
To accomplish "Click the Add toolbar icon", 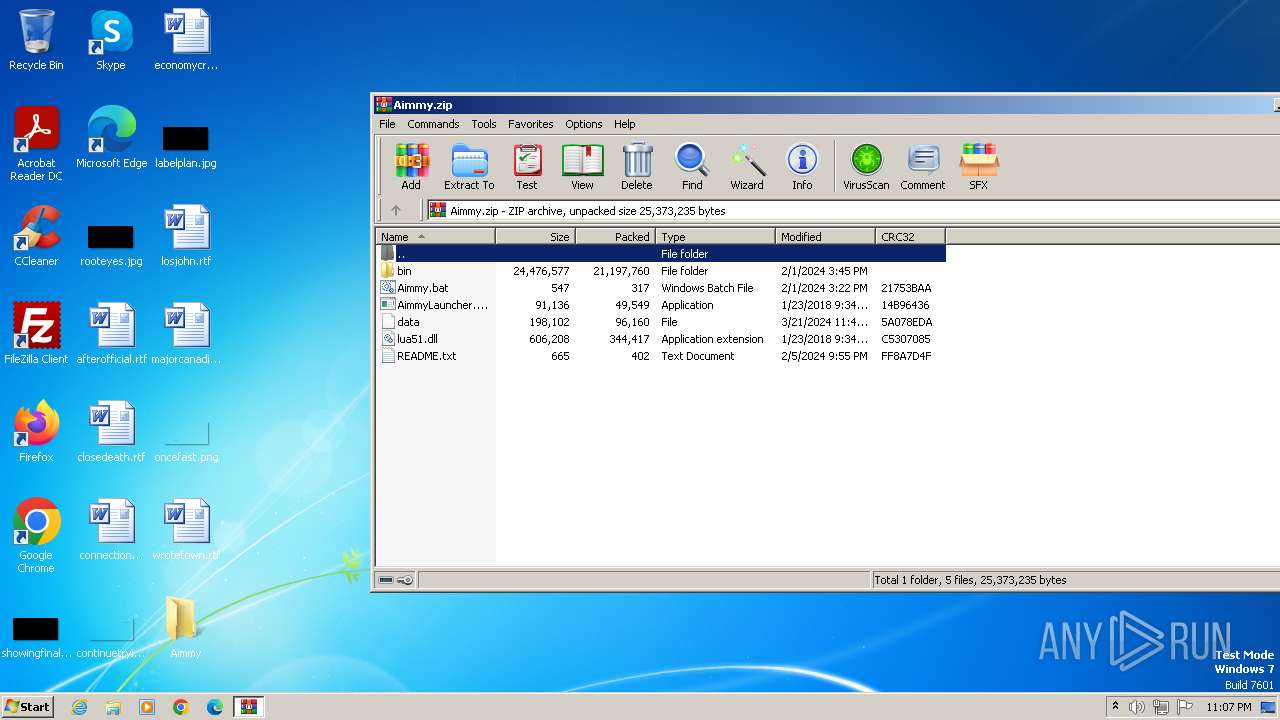I will pos(411,166).
